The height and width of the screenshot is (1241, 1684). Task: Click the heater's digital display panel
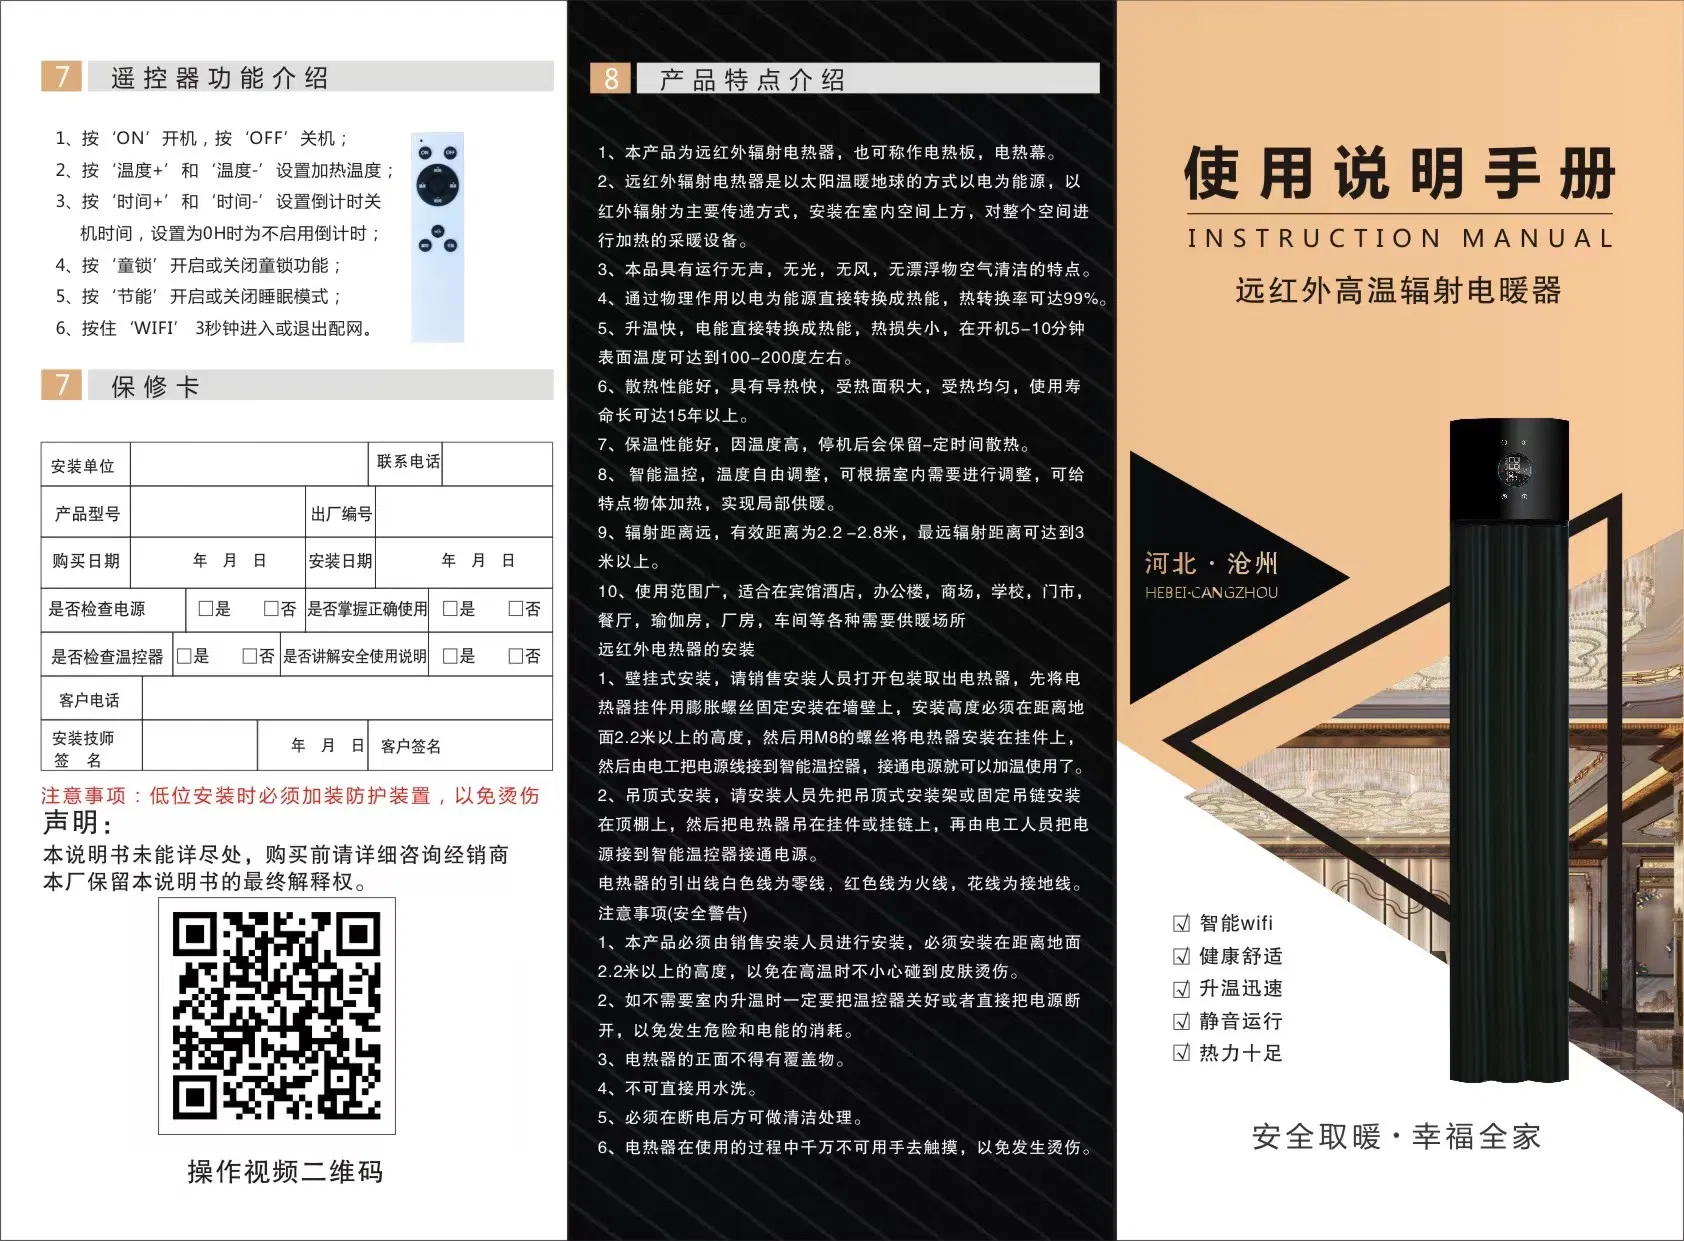[x=1511, y=469]
